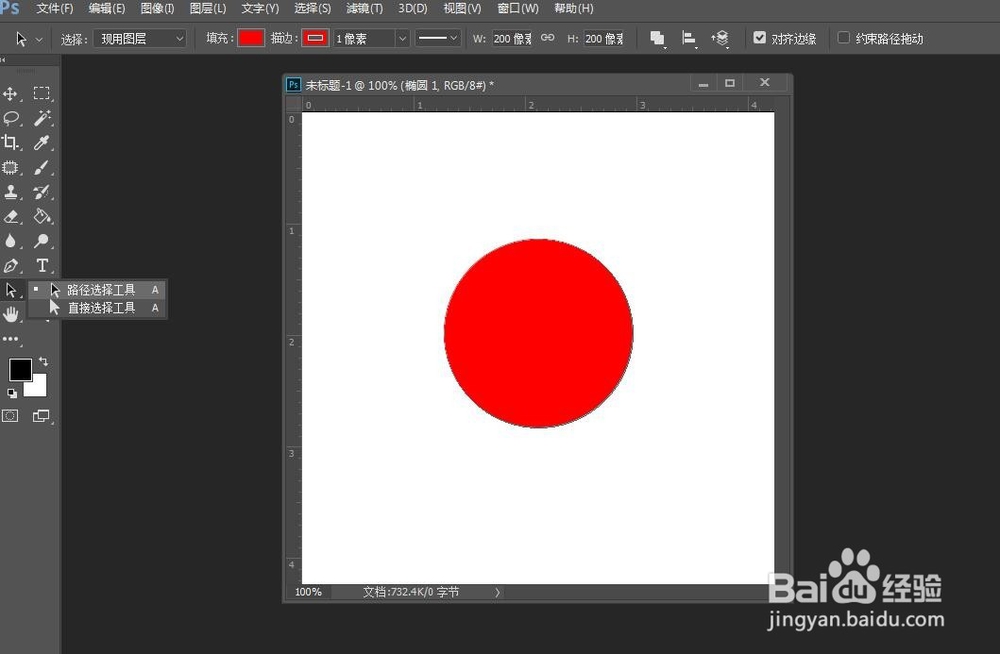The image size is (1000, 654).
Task: Swap foreground and background colors
Action: [x=43, y=361]
